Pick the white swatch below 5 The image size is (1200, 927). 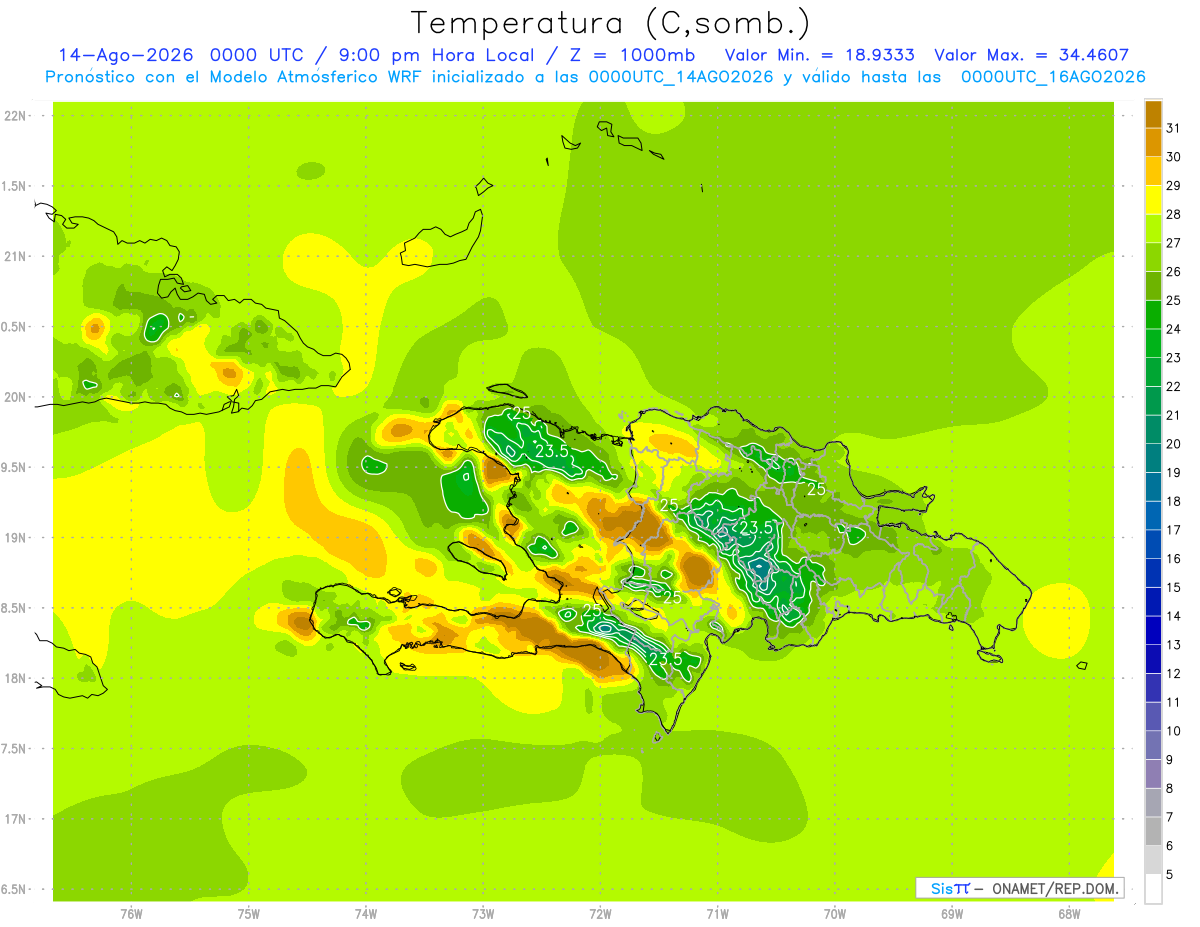click(1153, 889)
